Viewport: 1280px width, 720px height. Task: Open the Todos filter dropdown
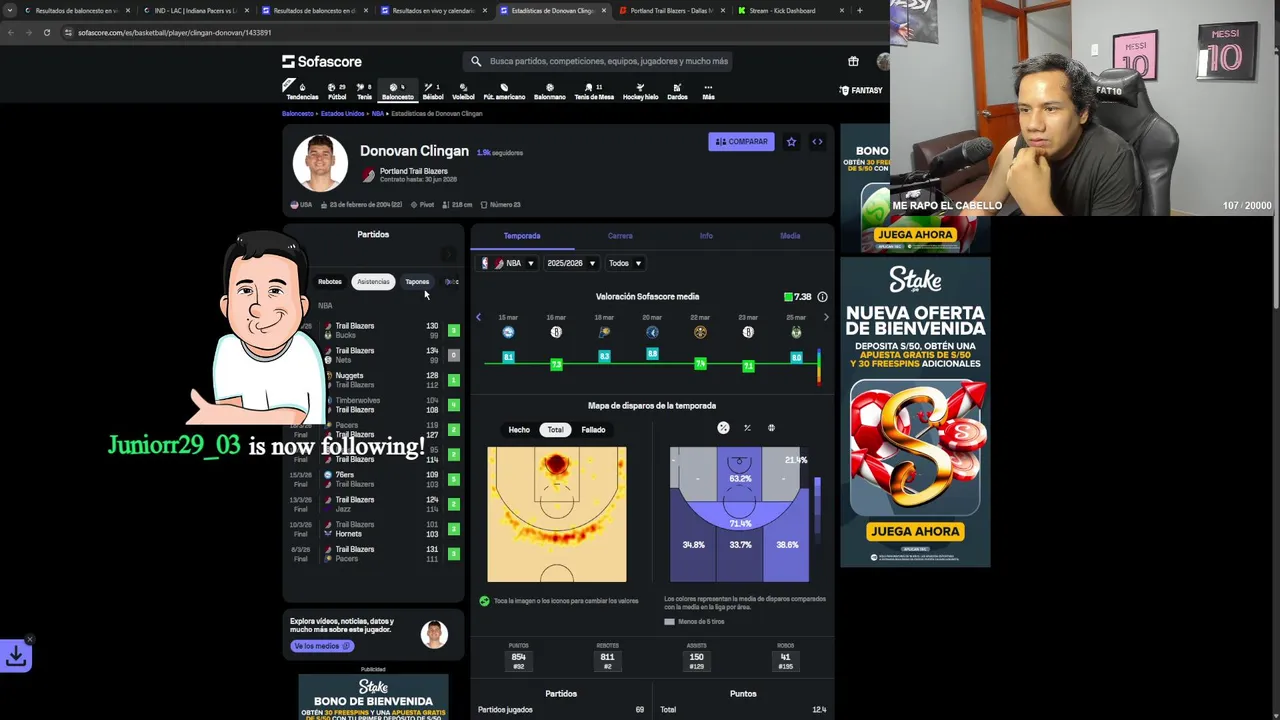click(x=625, y=263)
